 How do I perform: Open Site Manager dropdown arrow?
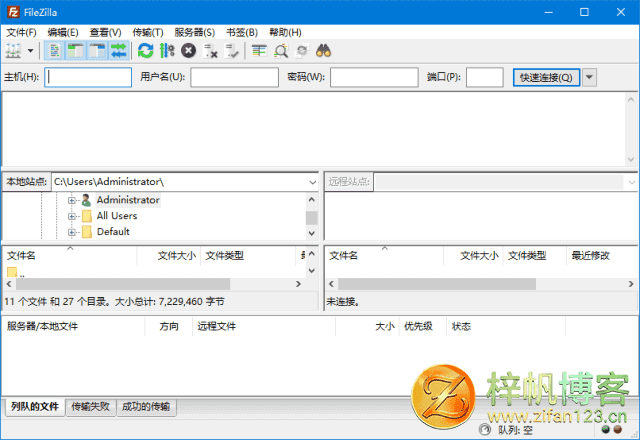point(30,51)
